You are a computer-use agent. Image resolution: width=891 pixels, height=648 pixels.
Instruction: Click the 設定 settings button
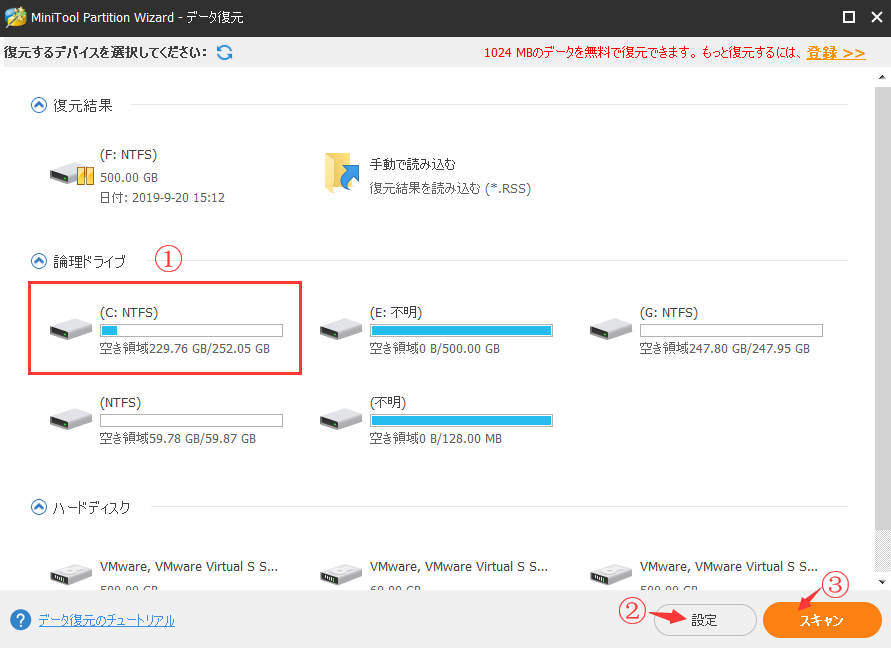pos(704,620)
